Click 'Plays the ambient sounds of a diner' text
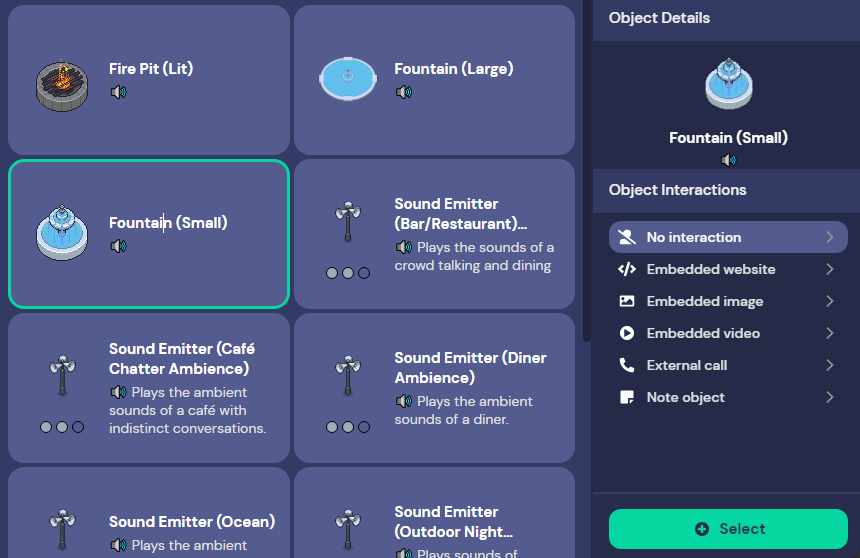The height and width of the screenshot is (558, 860). [463, 410]
